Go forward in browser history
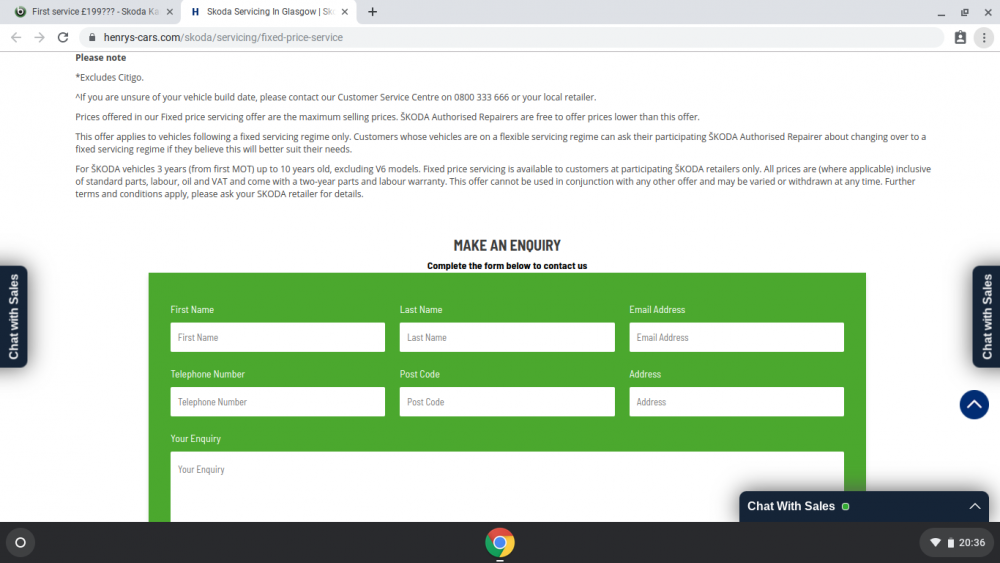This screenshot has width=1000, height=563. 40,38
